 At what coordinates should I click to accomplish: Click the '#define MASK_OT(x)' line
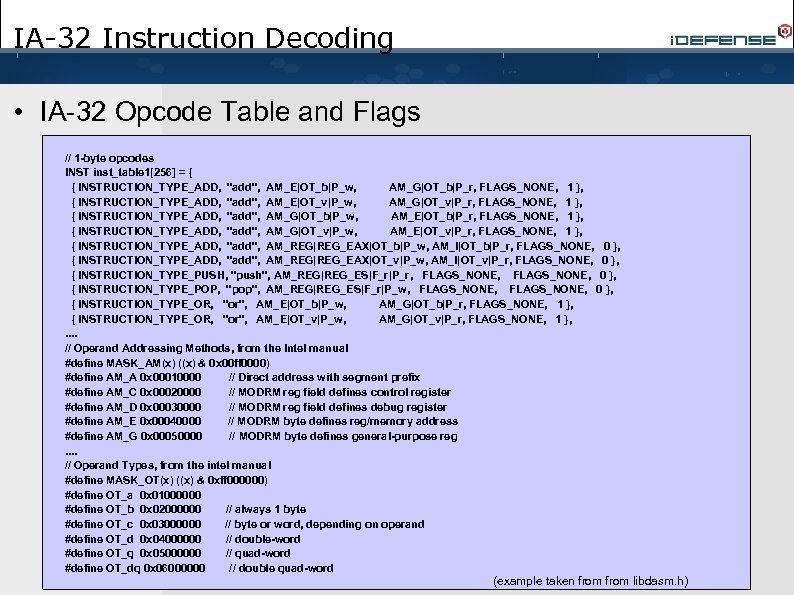tap(166, 480)
